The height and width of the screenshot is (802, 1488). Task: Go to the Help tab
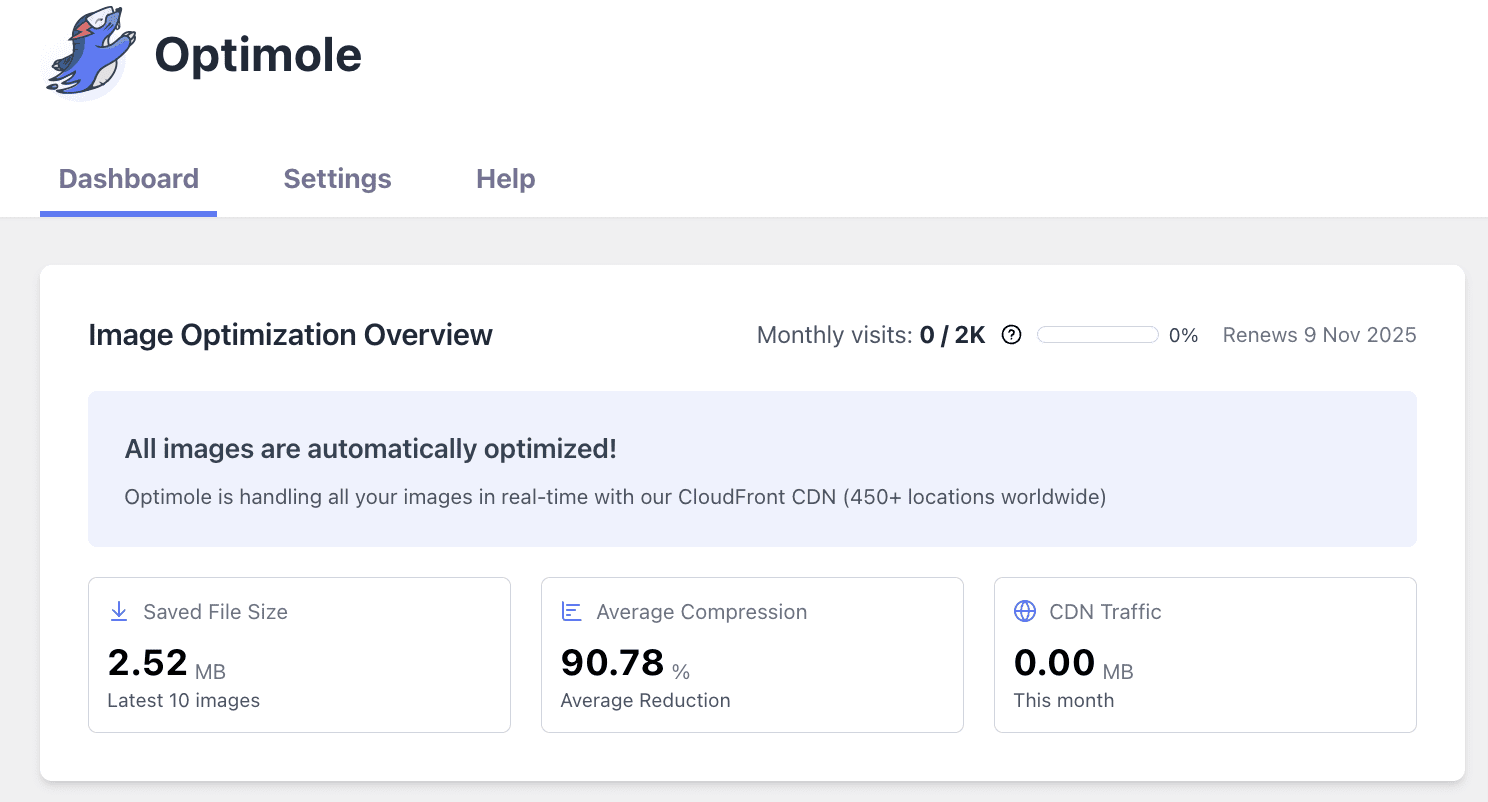pyautogui.click(x=505, y=179)
